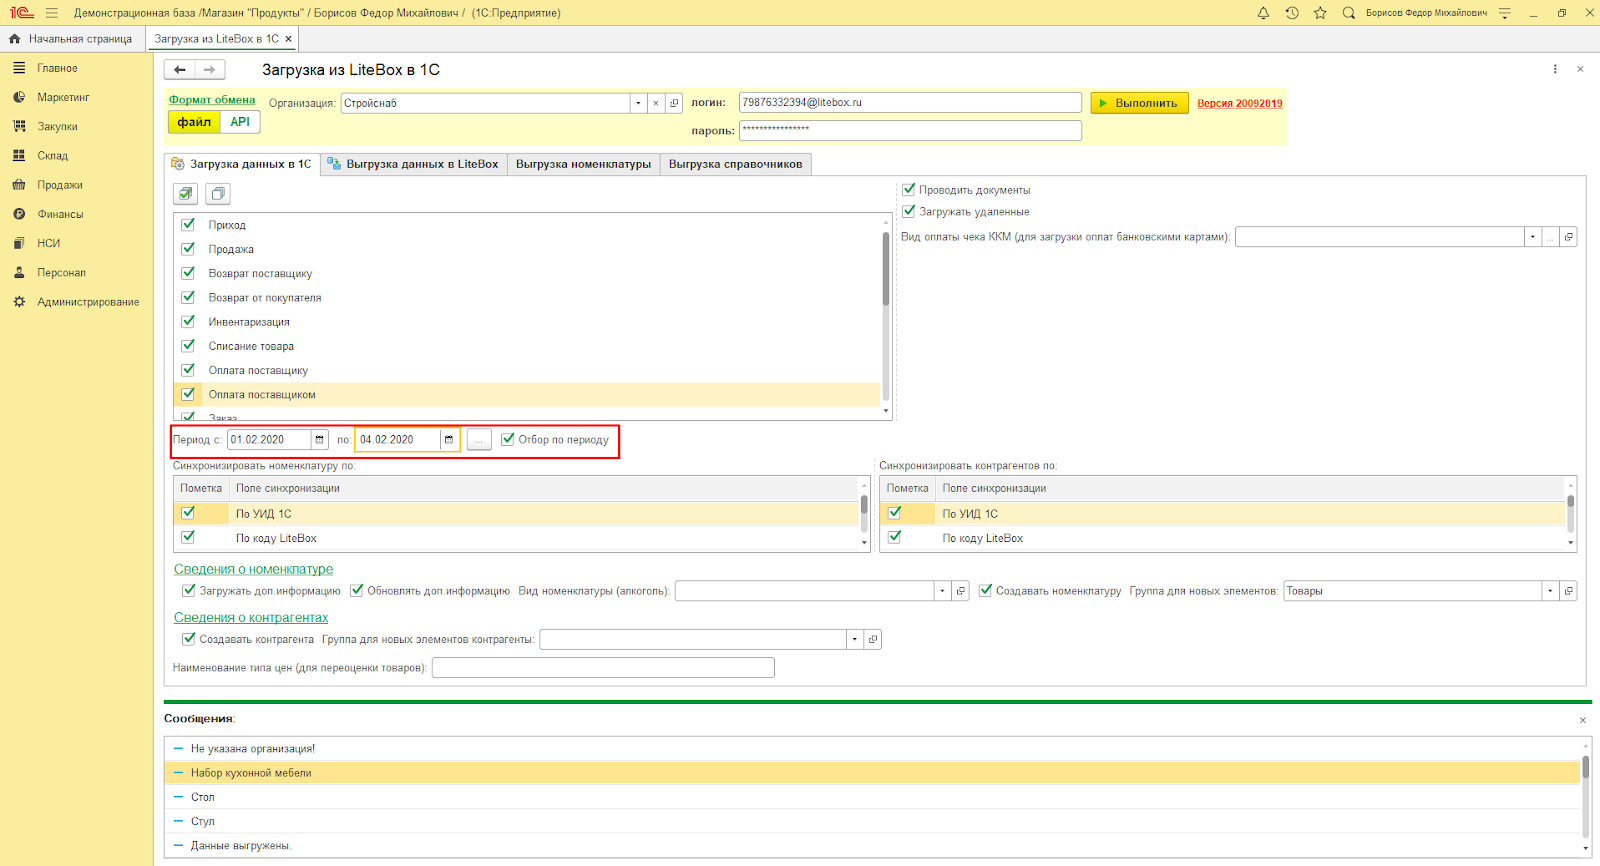This screenshot has width=1600, height=866.
Task: Open the Начальная страница home tab
Action: [x=72, y=39]
